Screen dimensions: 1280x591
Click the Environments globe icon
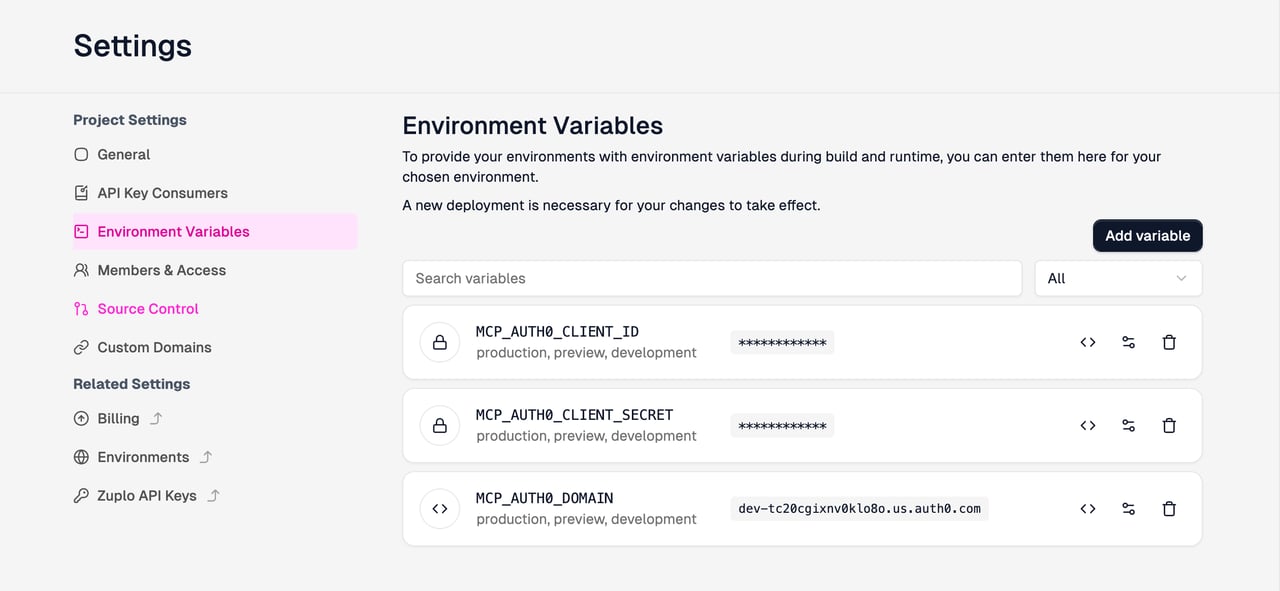pos(81,457)
